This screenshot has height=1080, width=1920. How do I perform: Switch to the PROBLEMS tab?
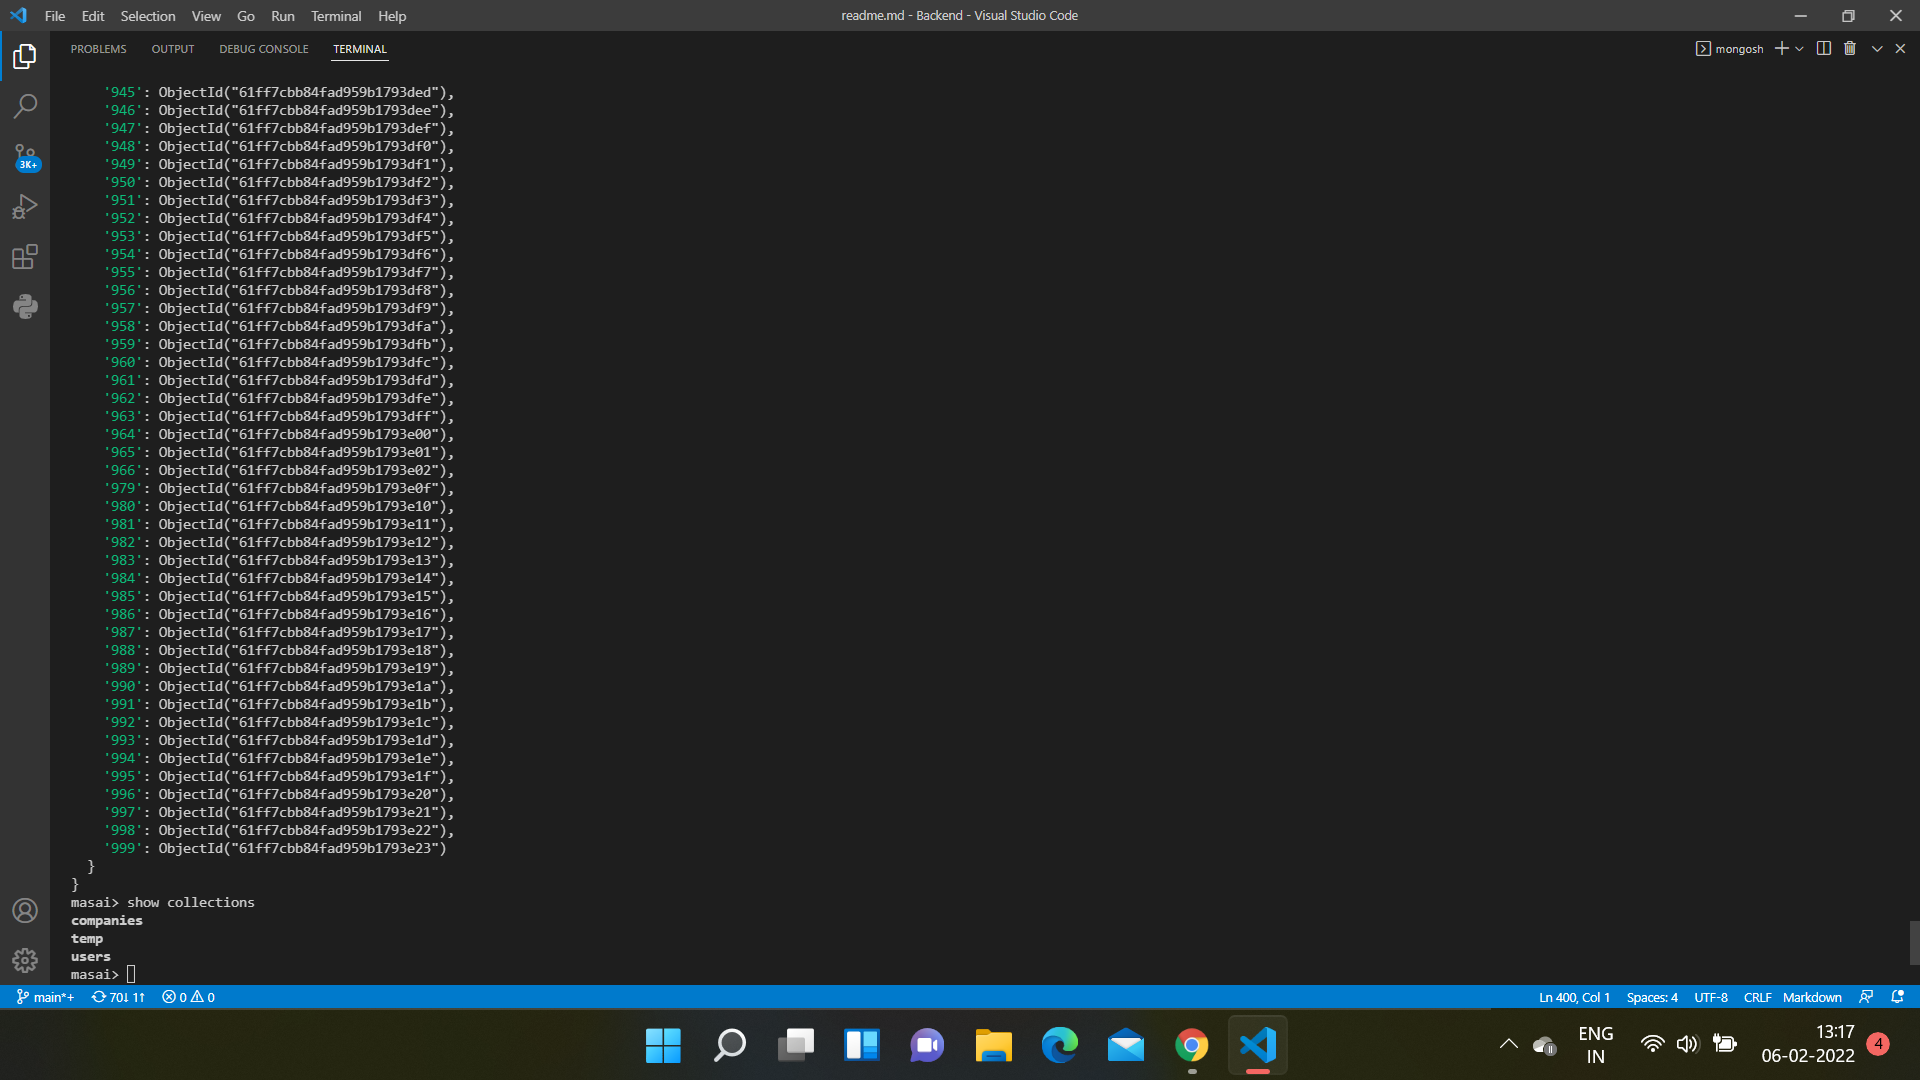click(98, 49)
